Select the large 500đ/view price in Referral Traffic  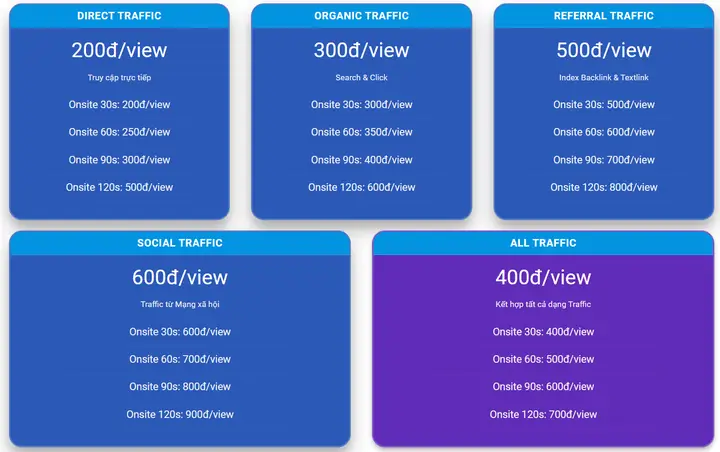(604, 50)
